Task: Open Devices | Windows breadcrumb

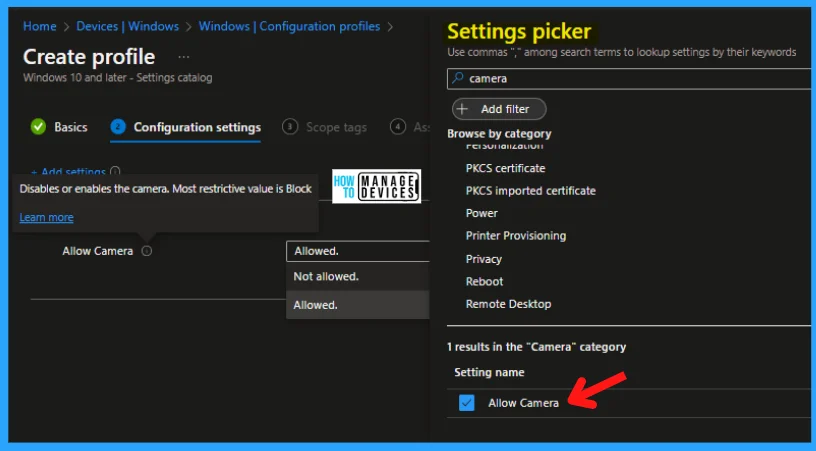Action: click(128, 26)
